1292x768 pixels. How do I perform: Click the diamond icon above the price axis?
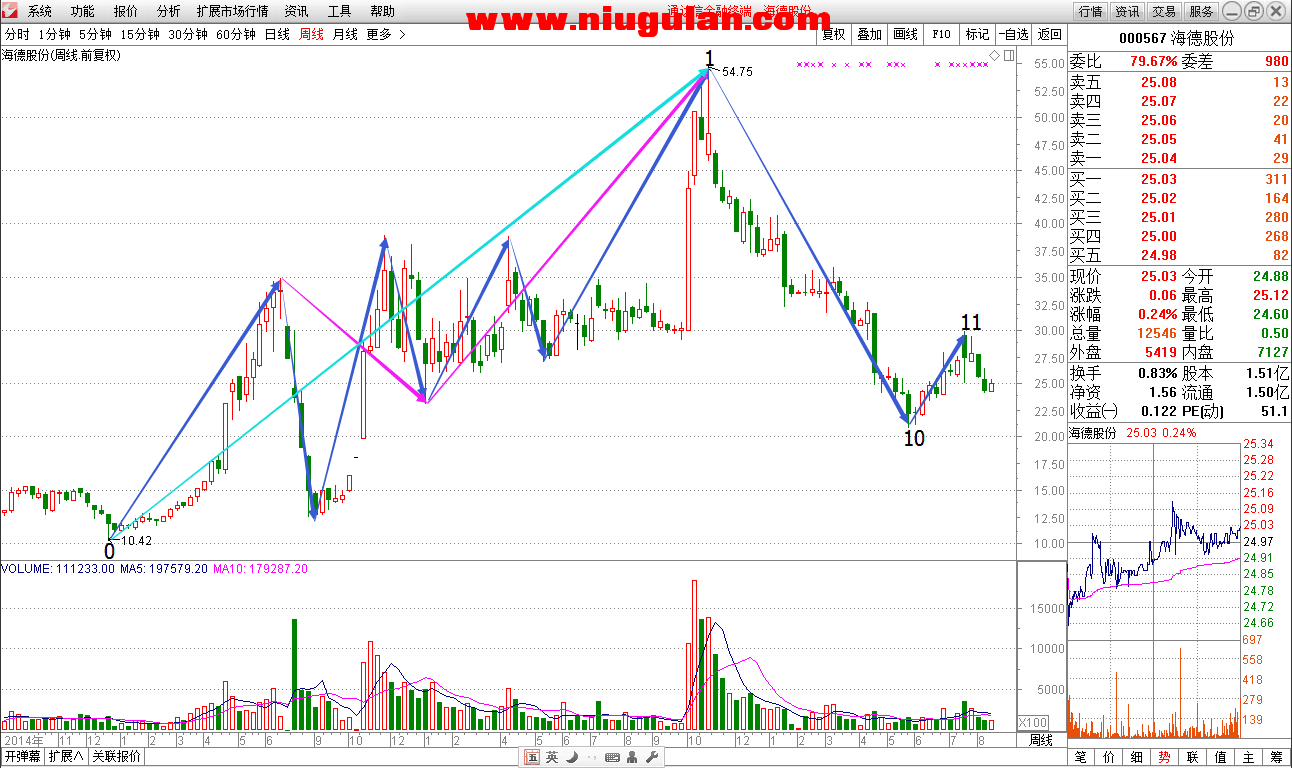pos(995,55)
